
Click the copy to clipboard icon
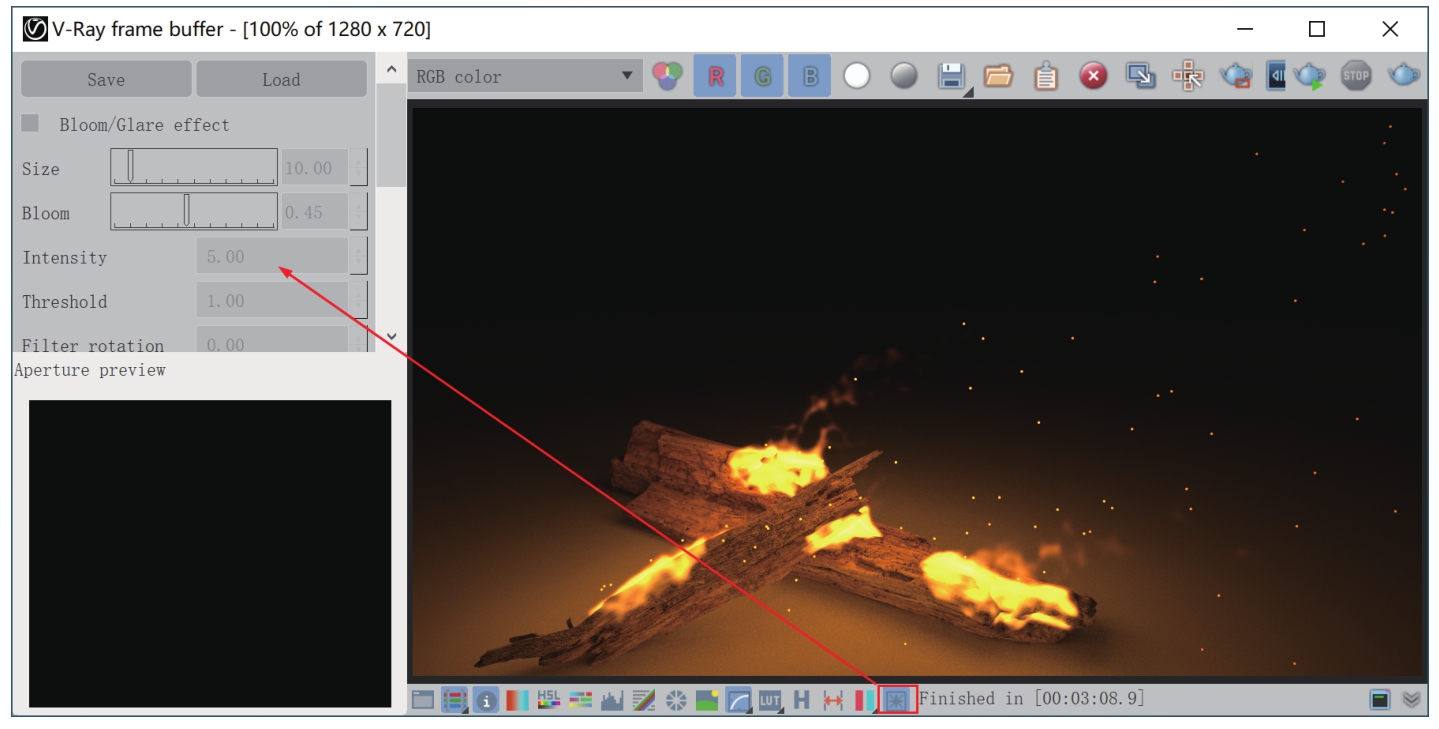tap(1046, 77)
